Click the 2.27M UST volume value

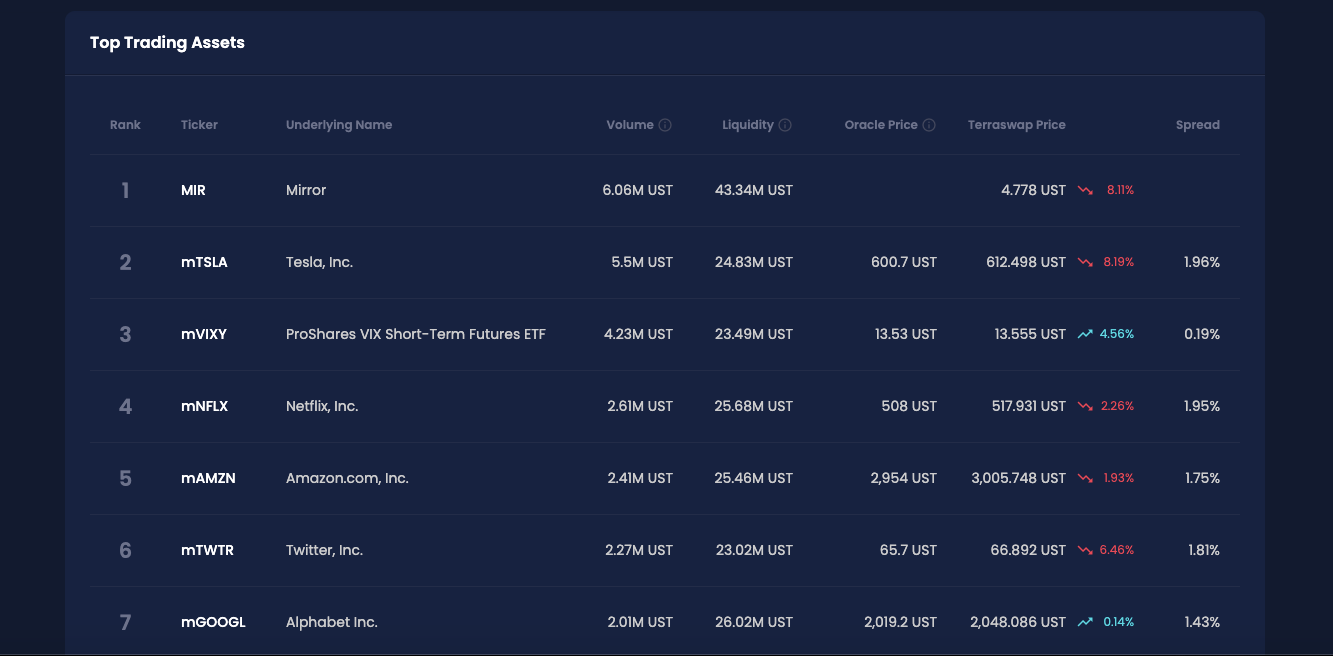click(x=640, y=550)
